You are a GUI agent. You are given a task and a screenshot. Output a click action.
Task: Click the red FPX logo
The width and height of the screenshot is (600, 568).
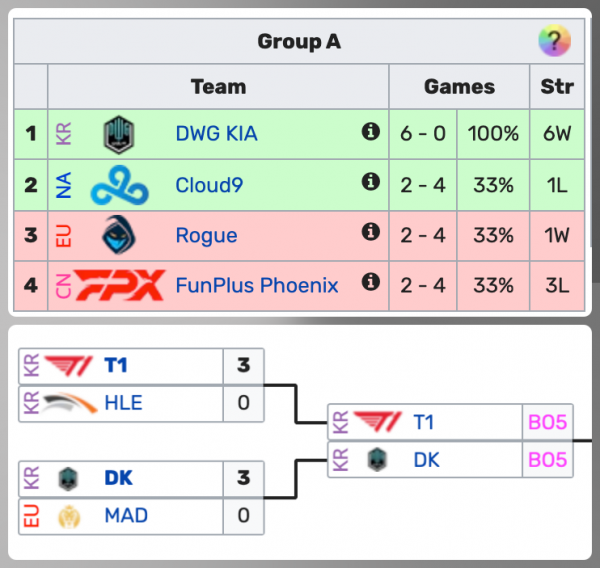(x=120, y=286)
